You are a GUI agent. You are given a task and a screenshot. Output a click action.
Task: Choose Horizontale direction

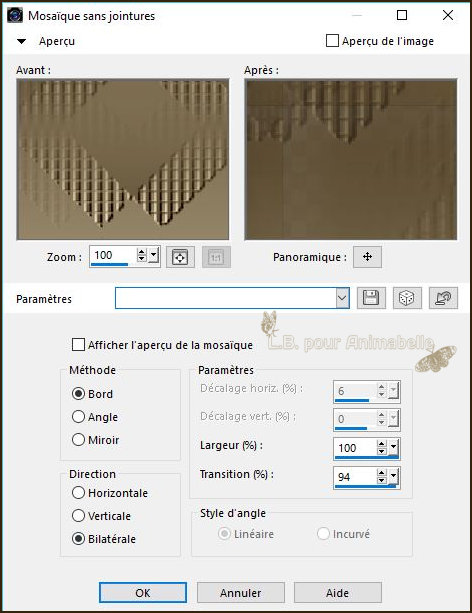(x=78, y=493)
